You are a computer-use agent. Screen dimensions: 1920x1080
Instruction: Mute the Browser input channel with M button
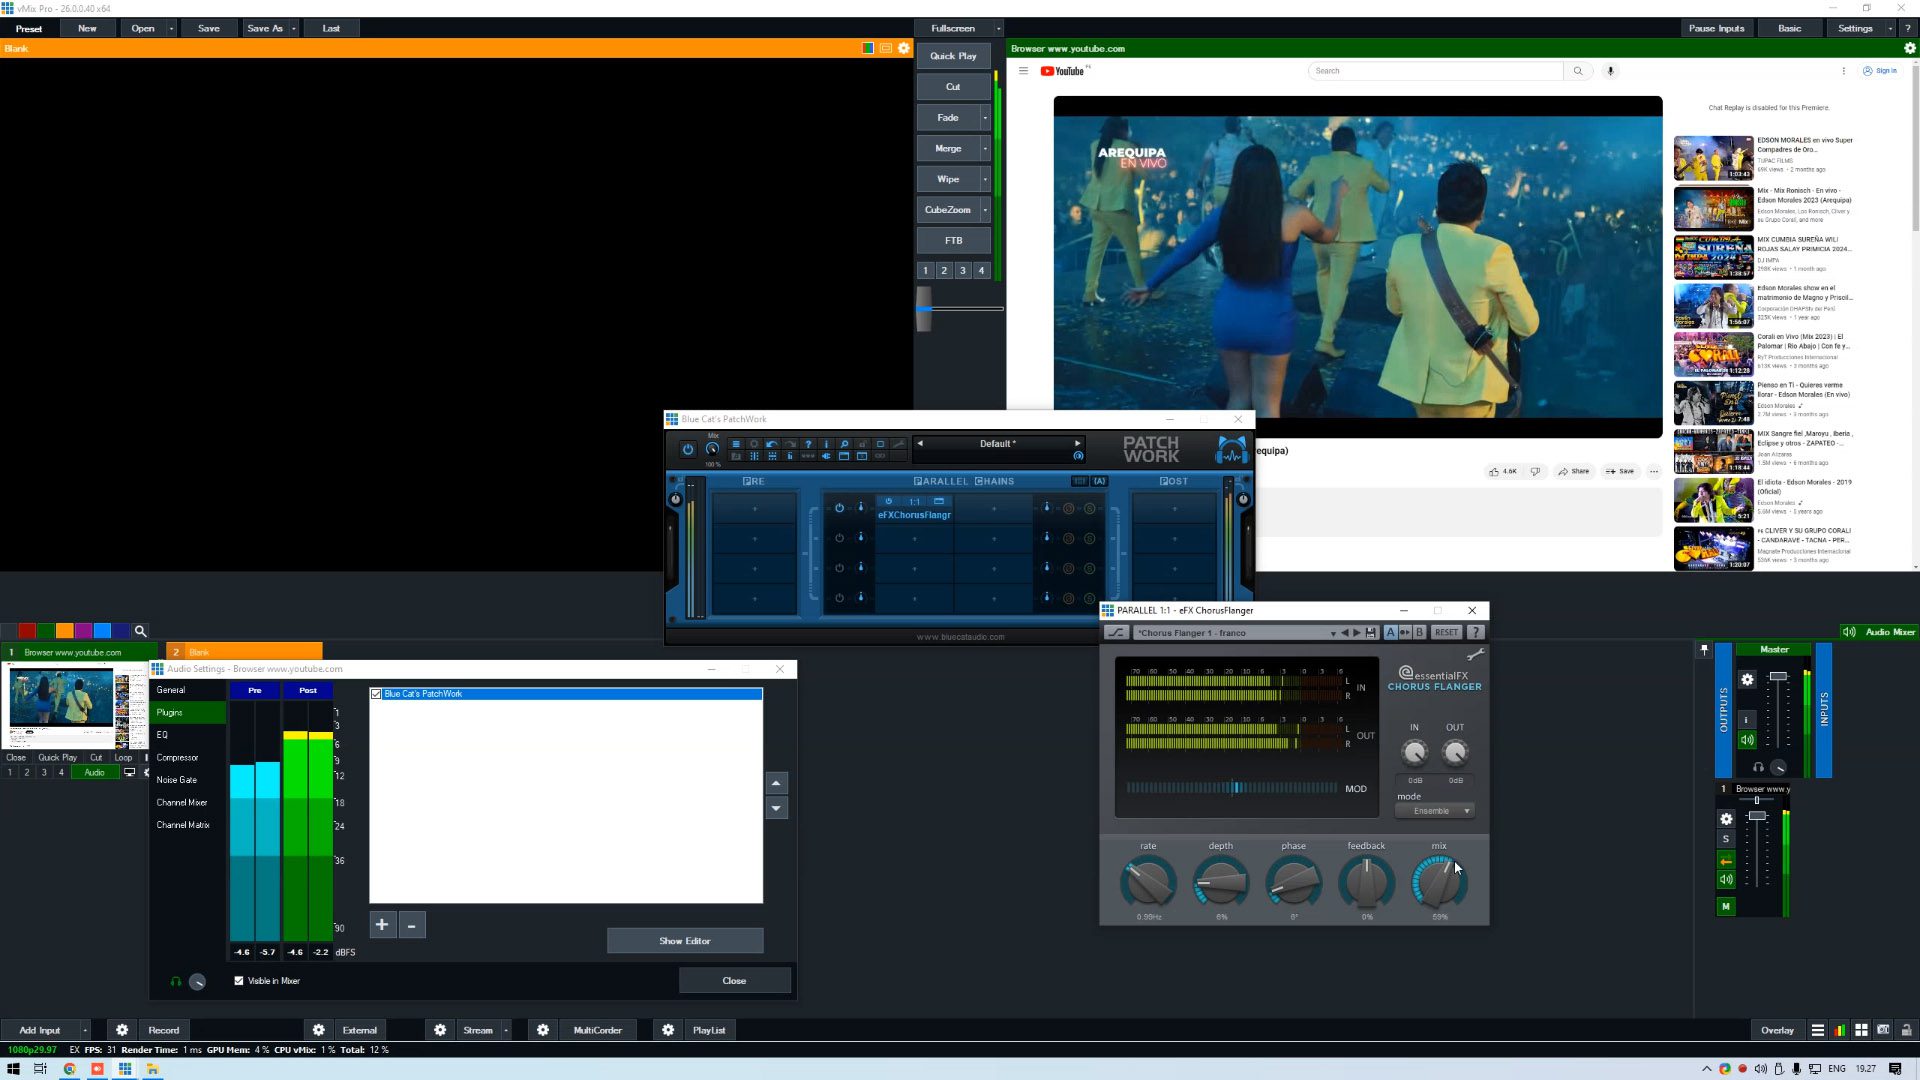pos(1725,906)
